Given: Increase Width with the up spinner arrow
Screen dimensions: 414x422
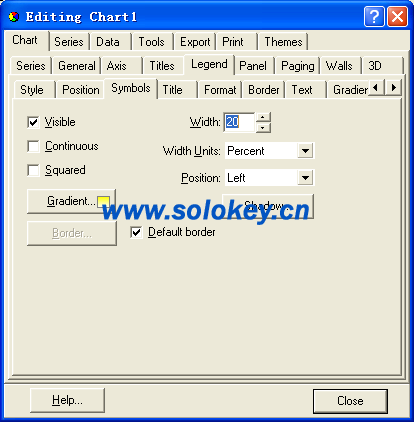Looking at the screenshot, I should [263, 117].
